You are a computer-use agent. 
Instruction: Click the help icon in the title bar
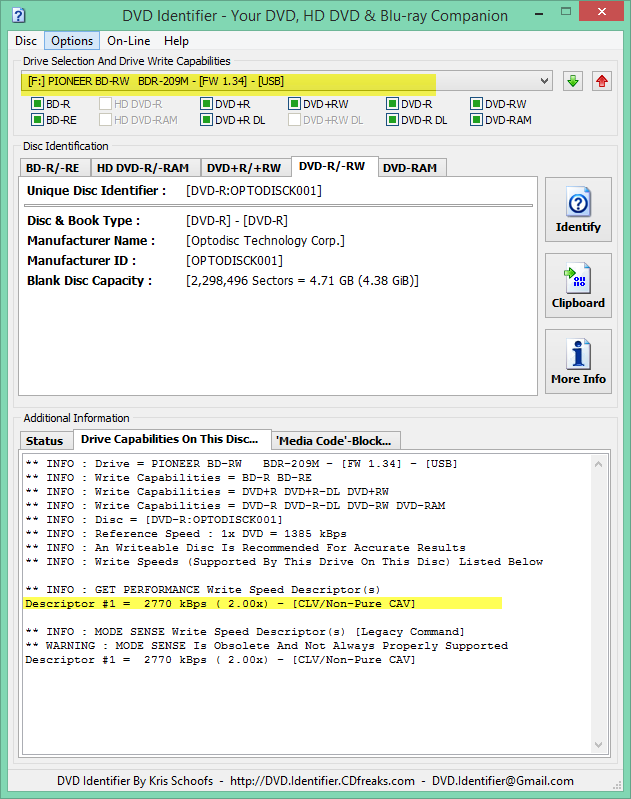point(18,15)
